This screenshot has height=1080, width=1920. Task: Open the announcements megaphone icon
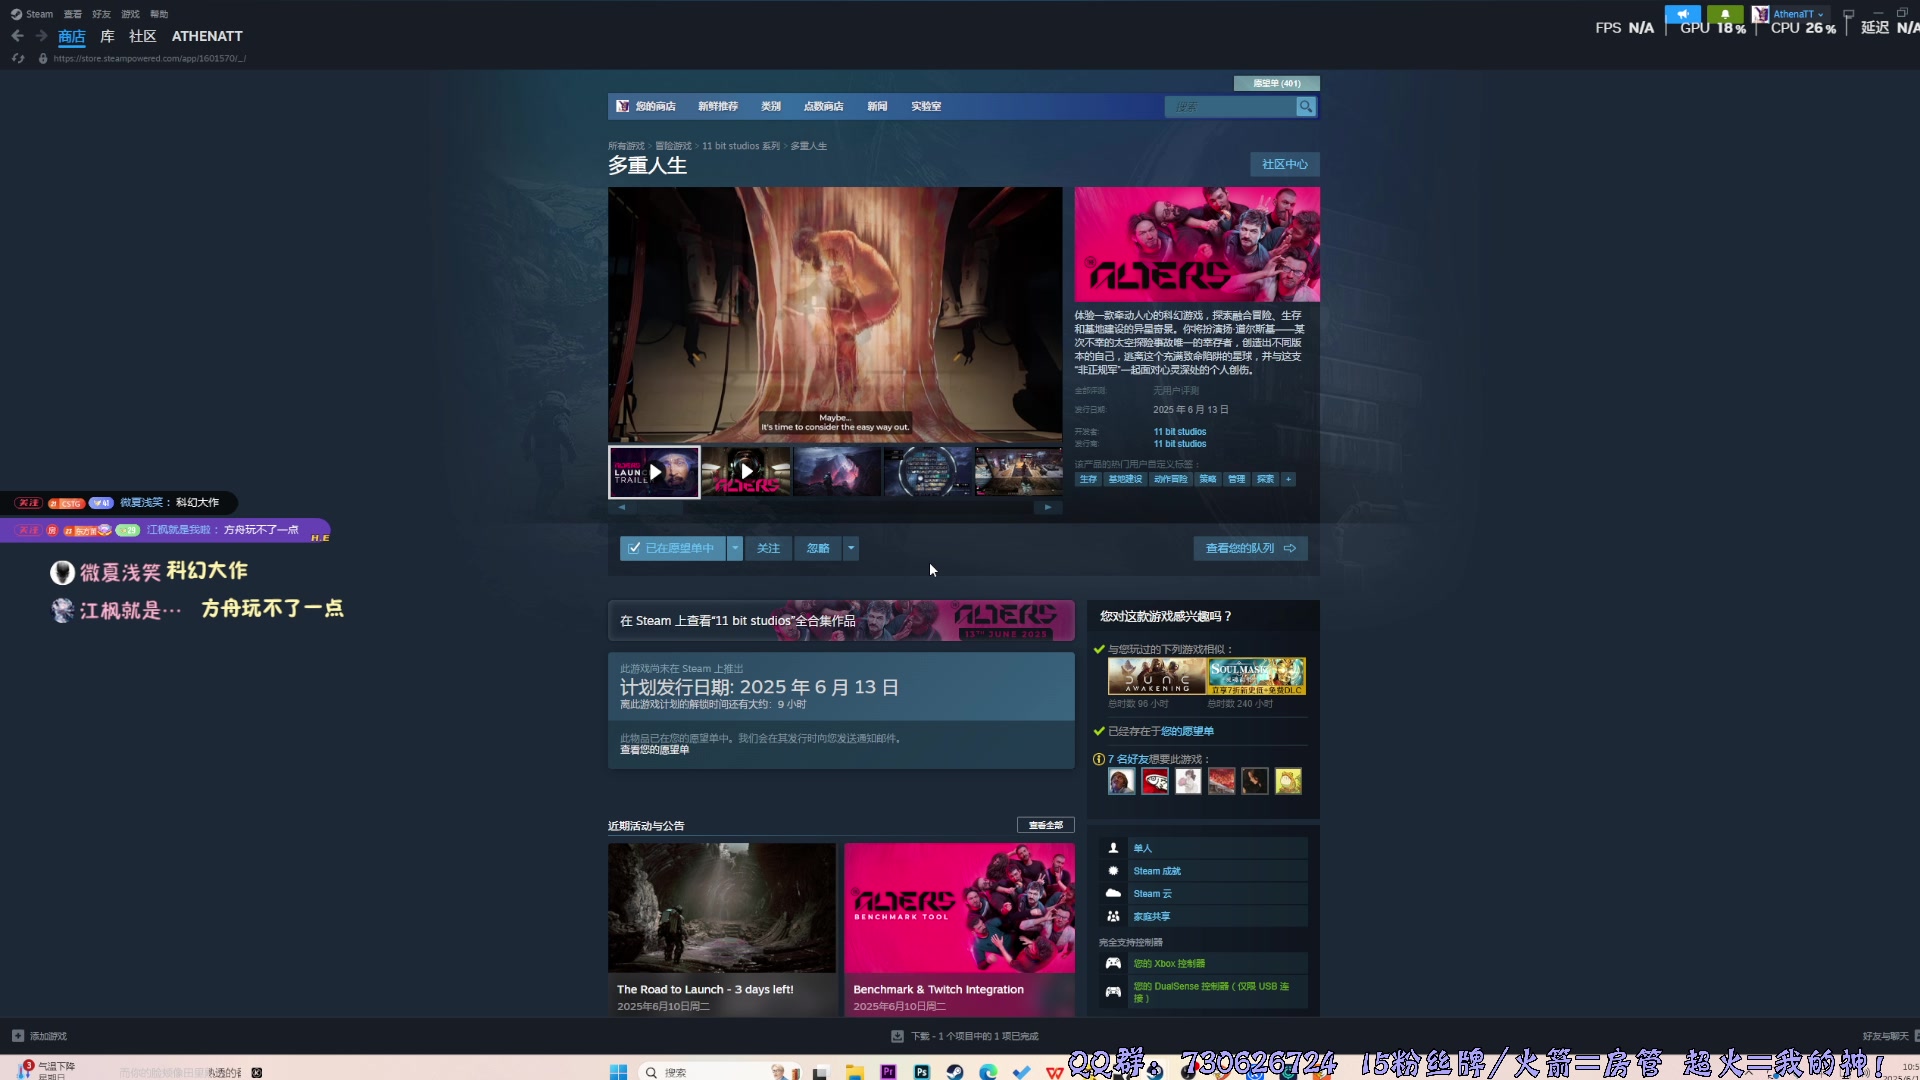1682,14
